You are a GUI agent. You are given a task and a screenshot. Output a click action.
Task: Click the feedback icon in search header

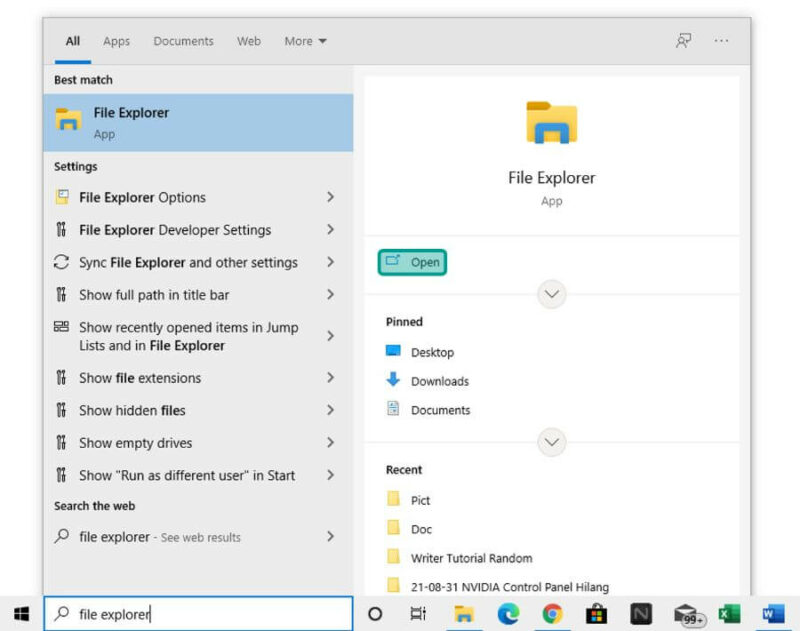coord(684,41)
